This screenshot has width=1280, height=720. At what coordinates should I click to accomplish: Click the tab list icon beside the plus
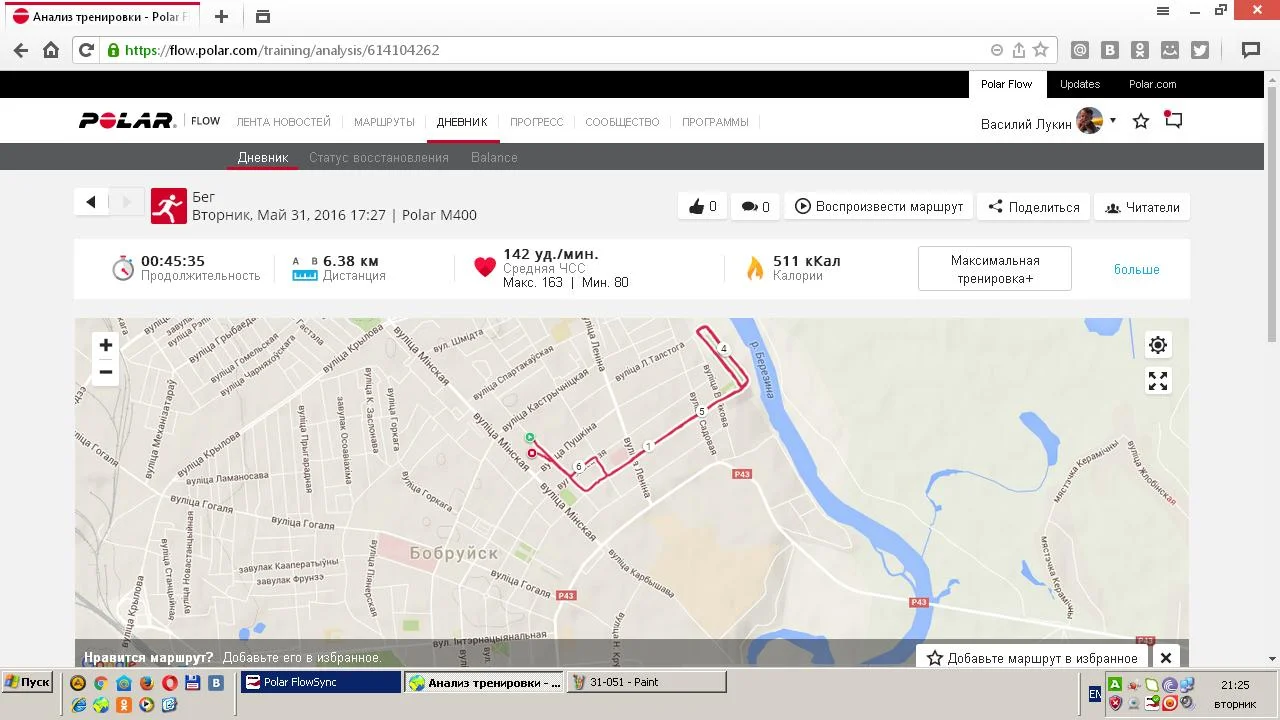pos(262,16)
